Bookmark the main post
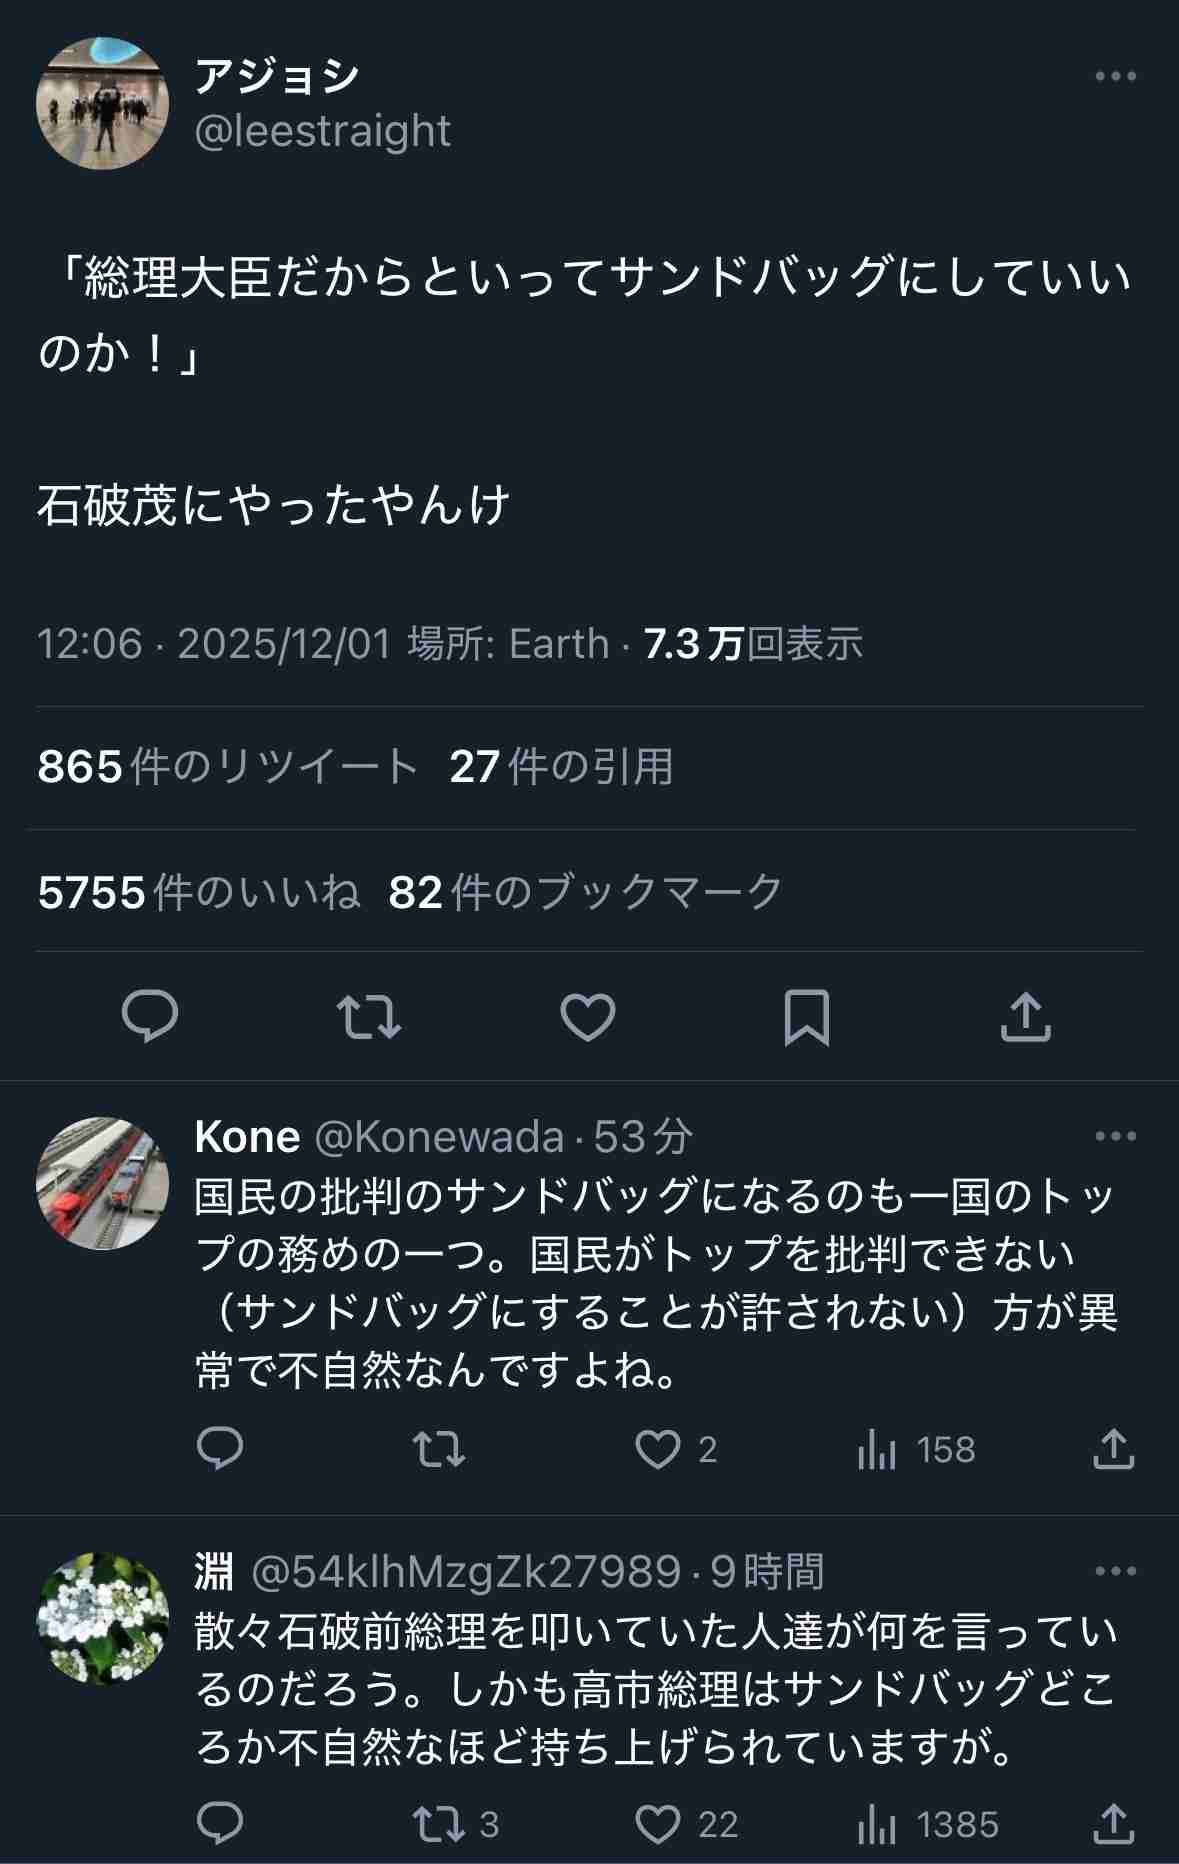The image size is (1179, 1864). [x=806, y=1017]
